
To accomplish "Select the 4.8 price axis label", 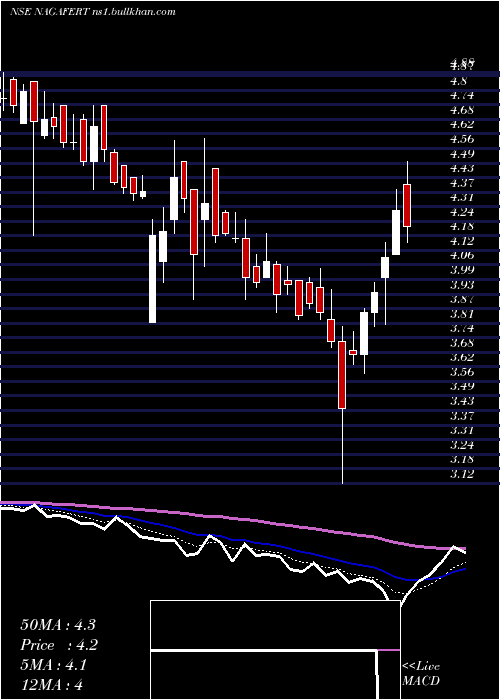I will 459,81.
